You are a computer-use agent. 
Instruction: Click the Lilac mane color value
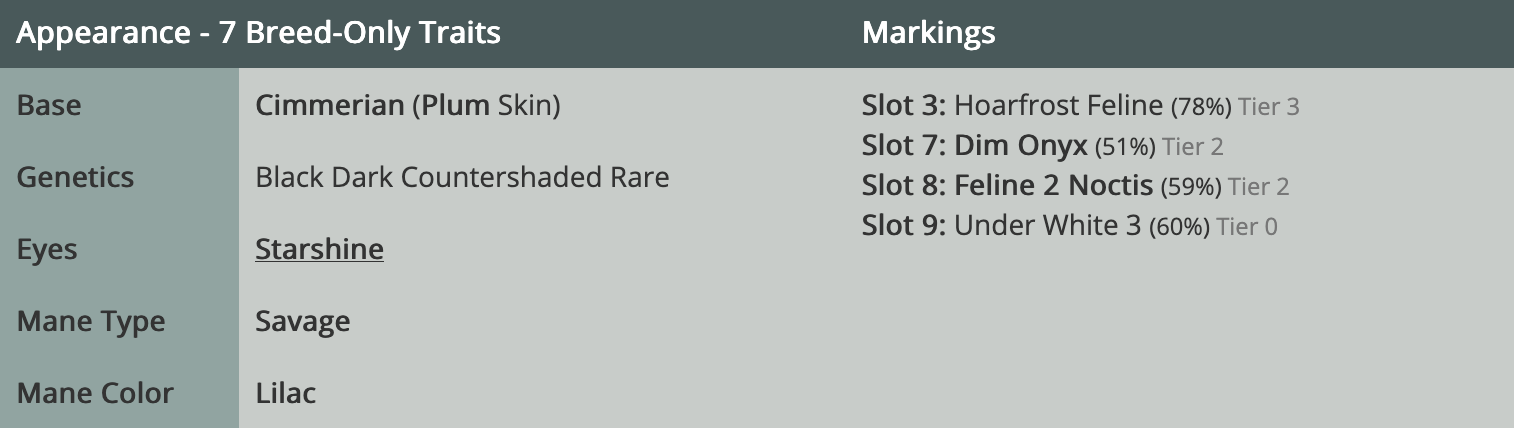pyautogui.click(x=286, y=393)
